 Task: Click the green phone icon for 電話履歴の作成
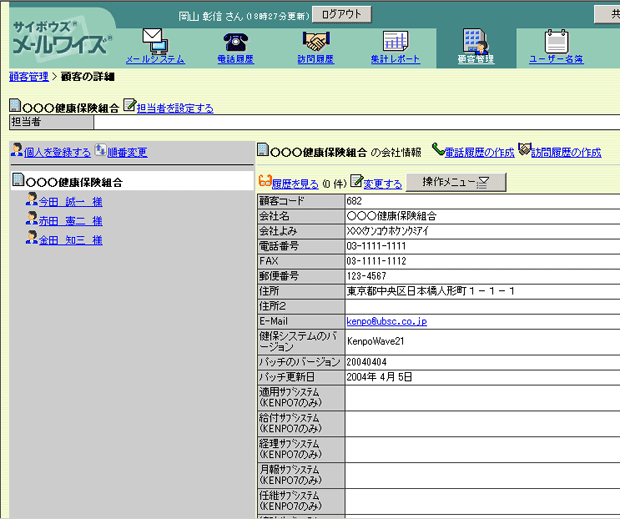pyautogui.click(x=438, y=149)
